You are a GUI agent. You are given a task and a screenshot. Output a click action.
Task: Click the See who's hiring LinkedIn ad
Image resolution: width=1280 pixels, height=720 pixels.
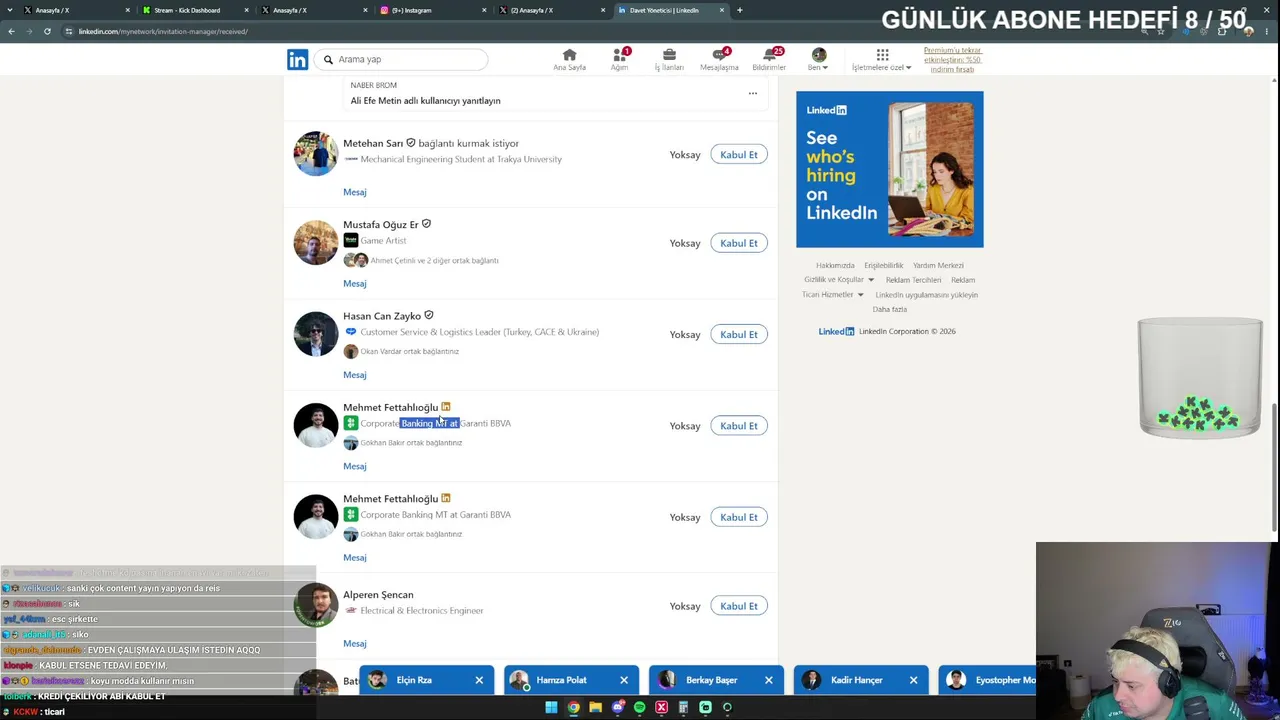890,169
